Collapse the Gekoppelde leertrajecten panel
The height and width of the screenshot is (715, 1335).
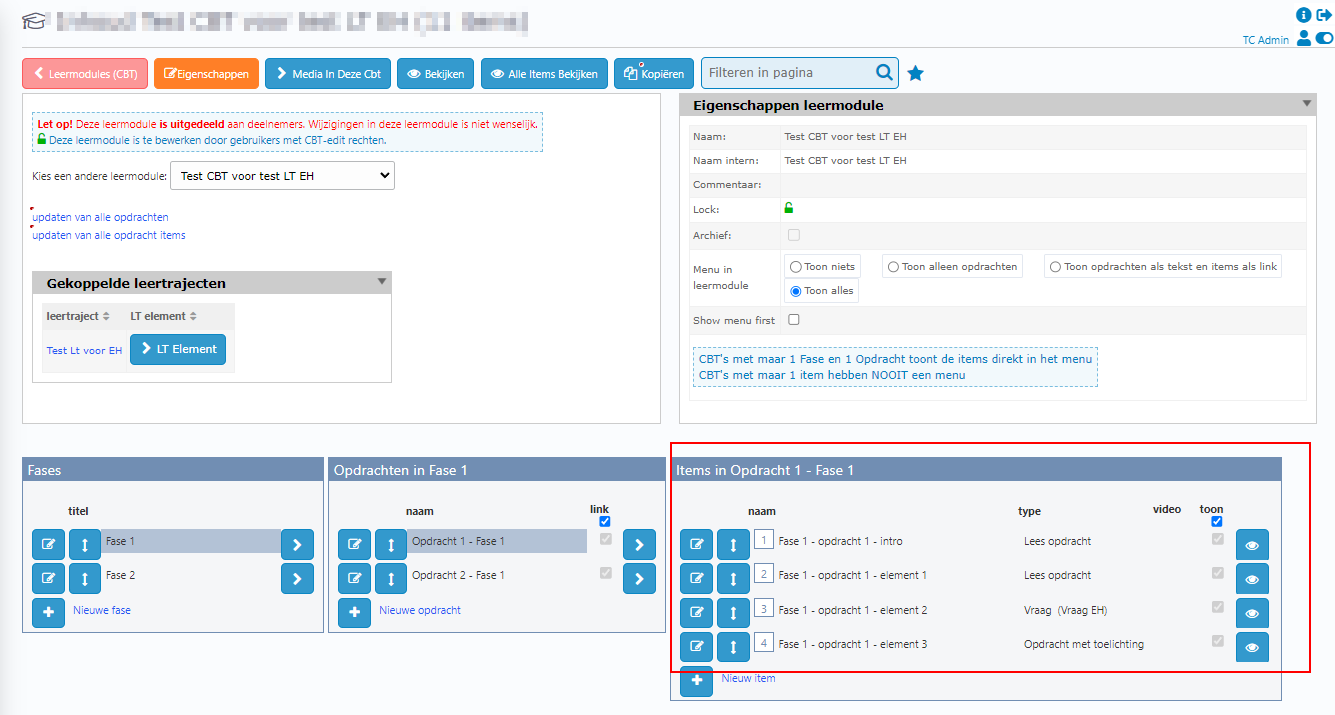(x=381, y=282)
